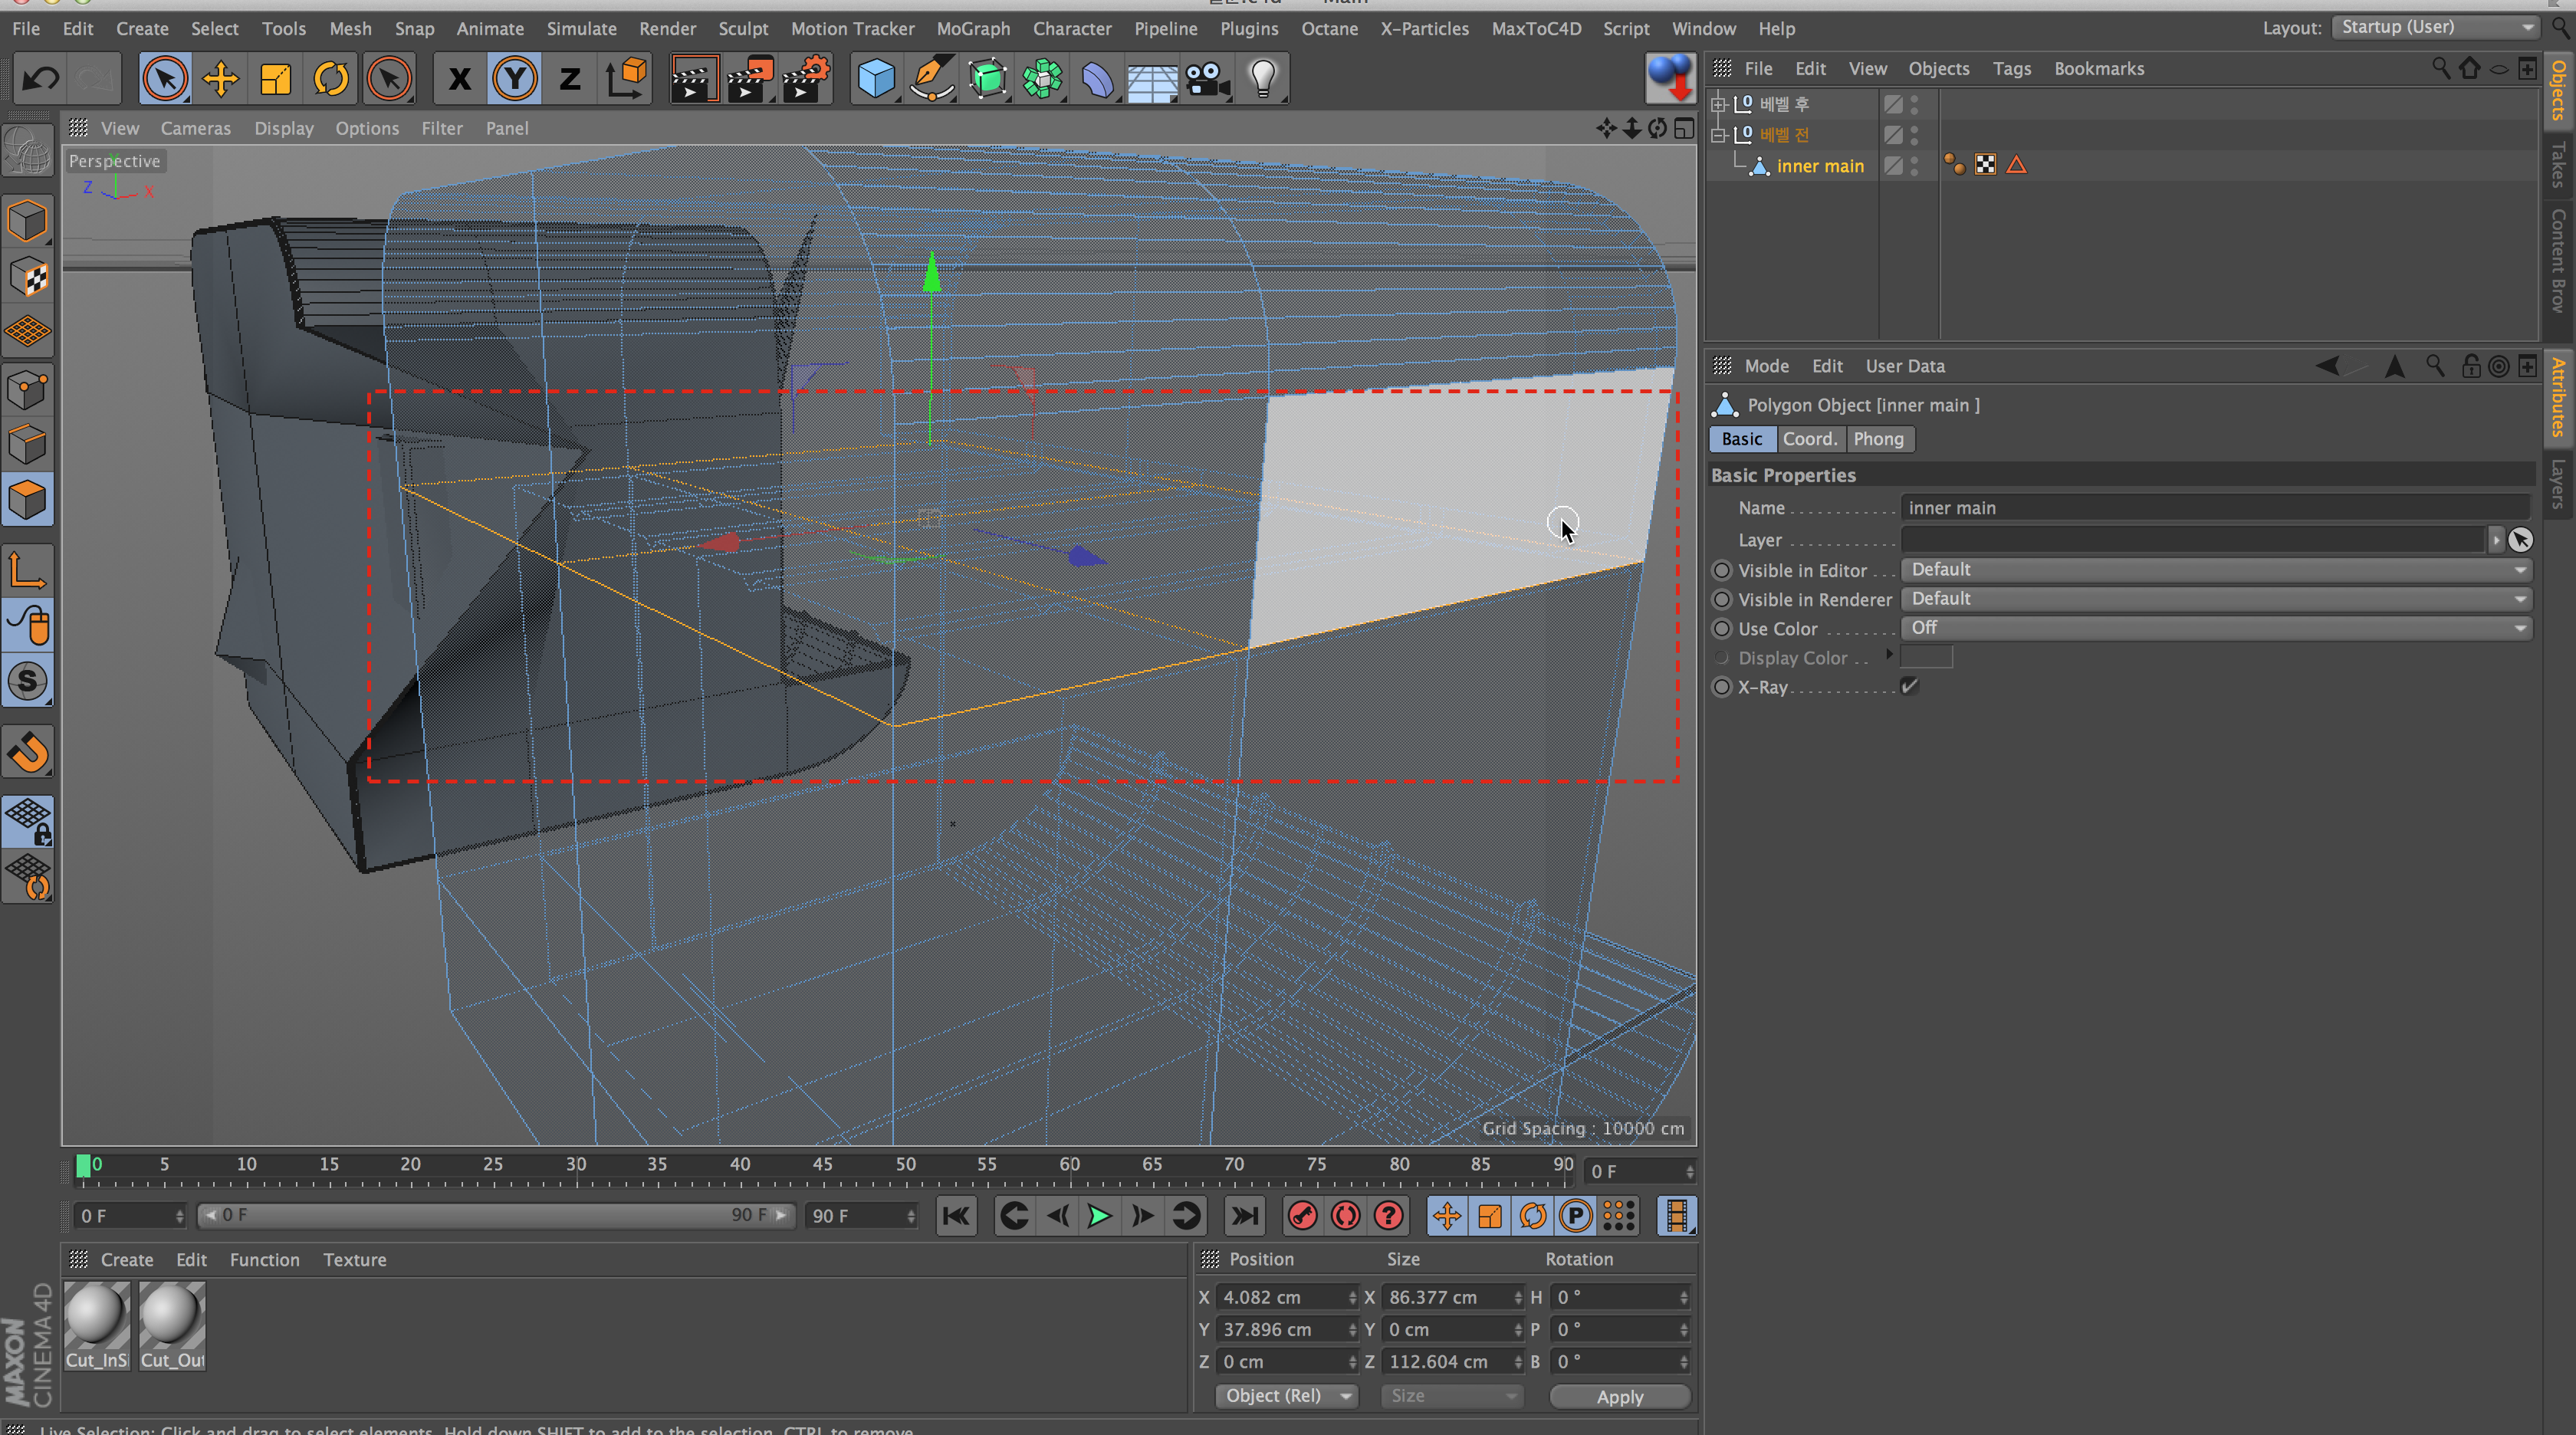Click the Coordinate System icon

point(626,78)
